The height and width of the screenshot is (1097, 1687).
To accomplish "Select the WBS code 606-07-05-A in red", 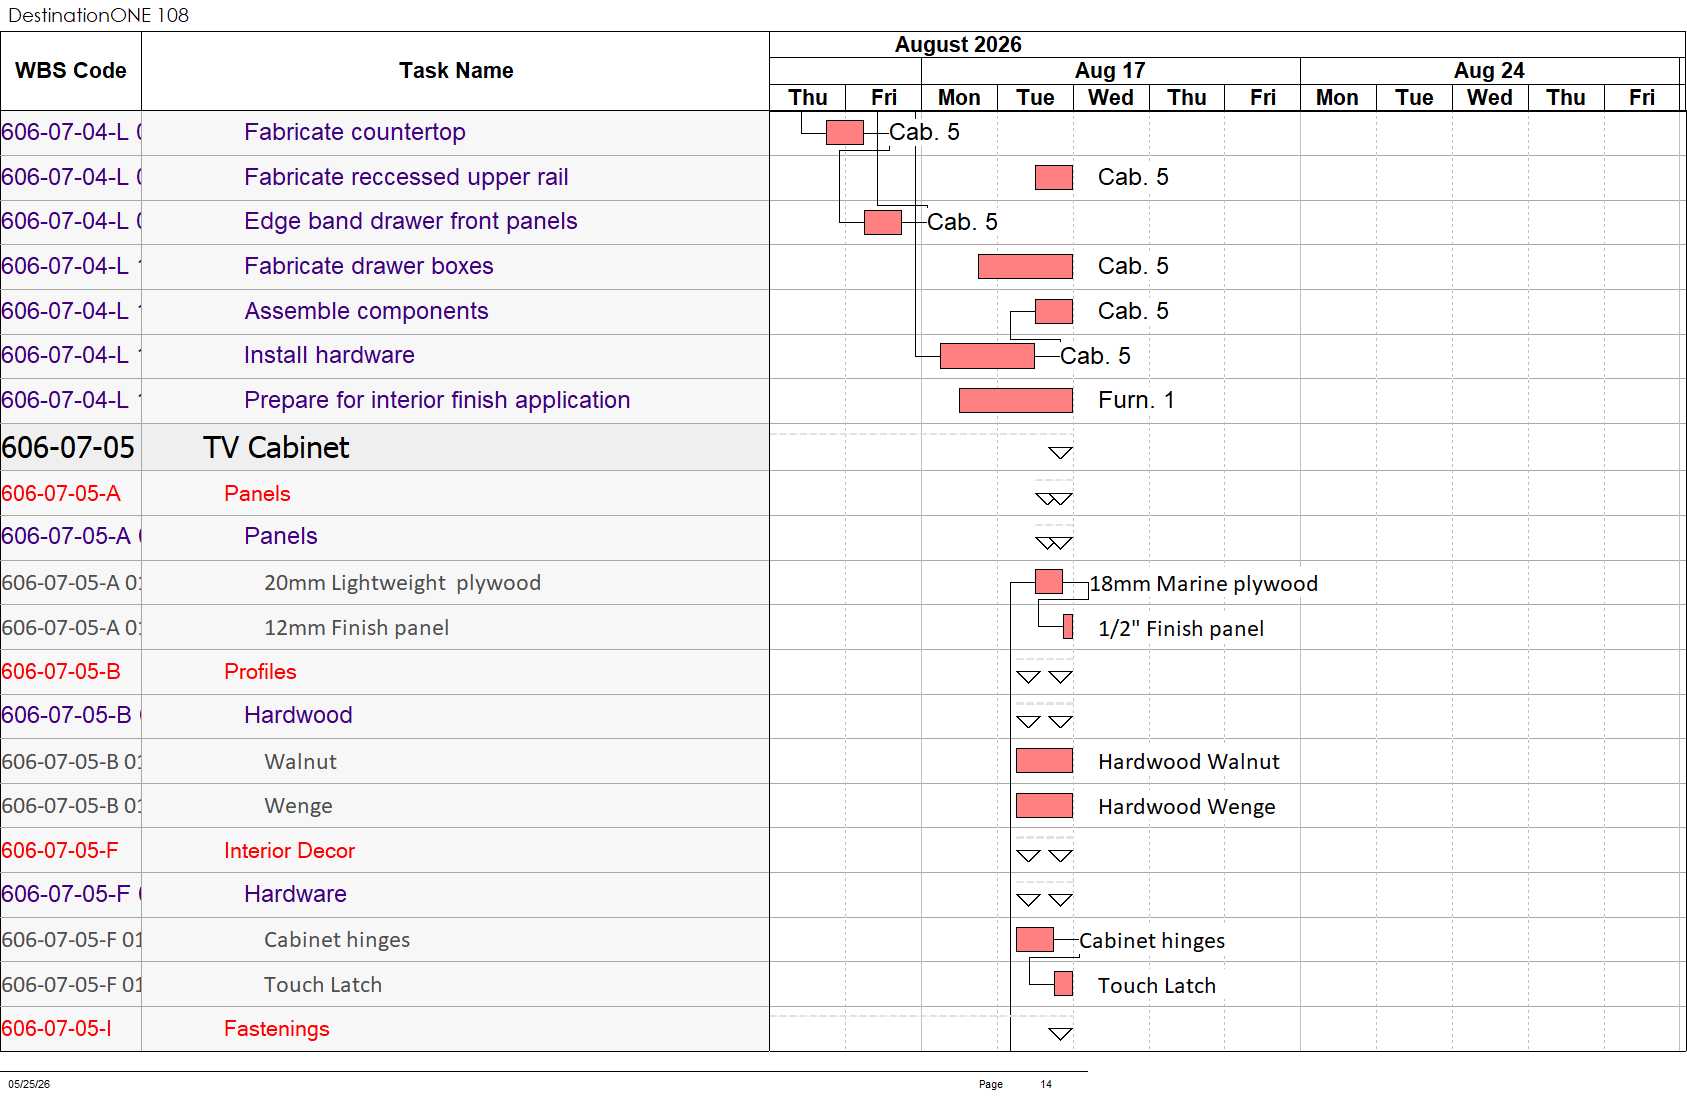I will (x=61, y=494).
